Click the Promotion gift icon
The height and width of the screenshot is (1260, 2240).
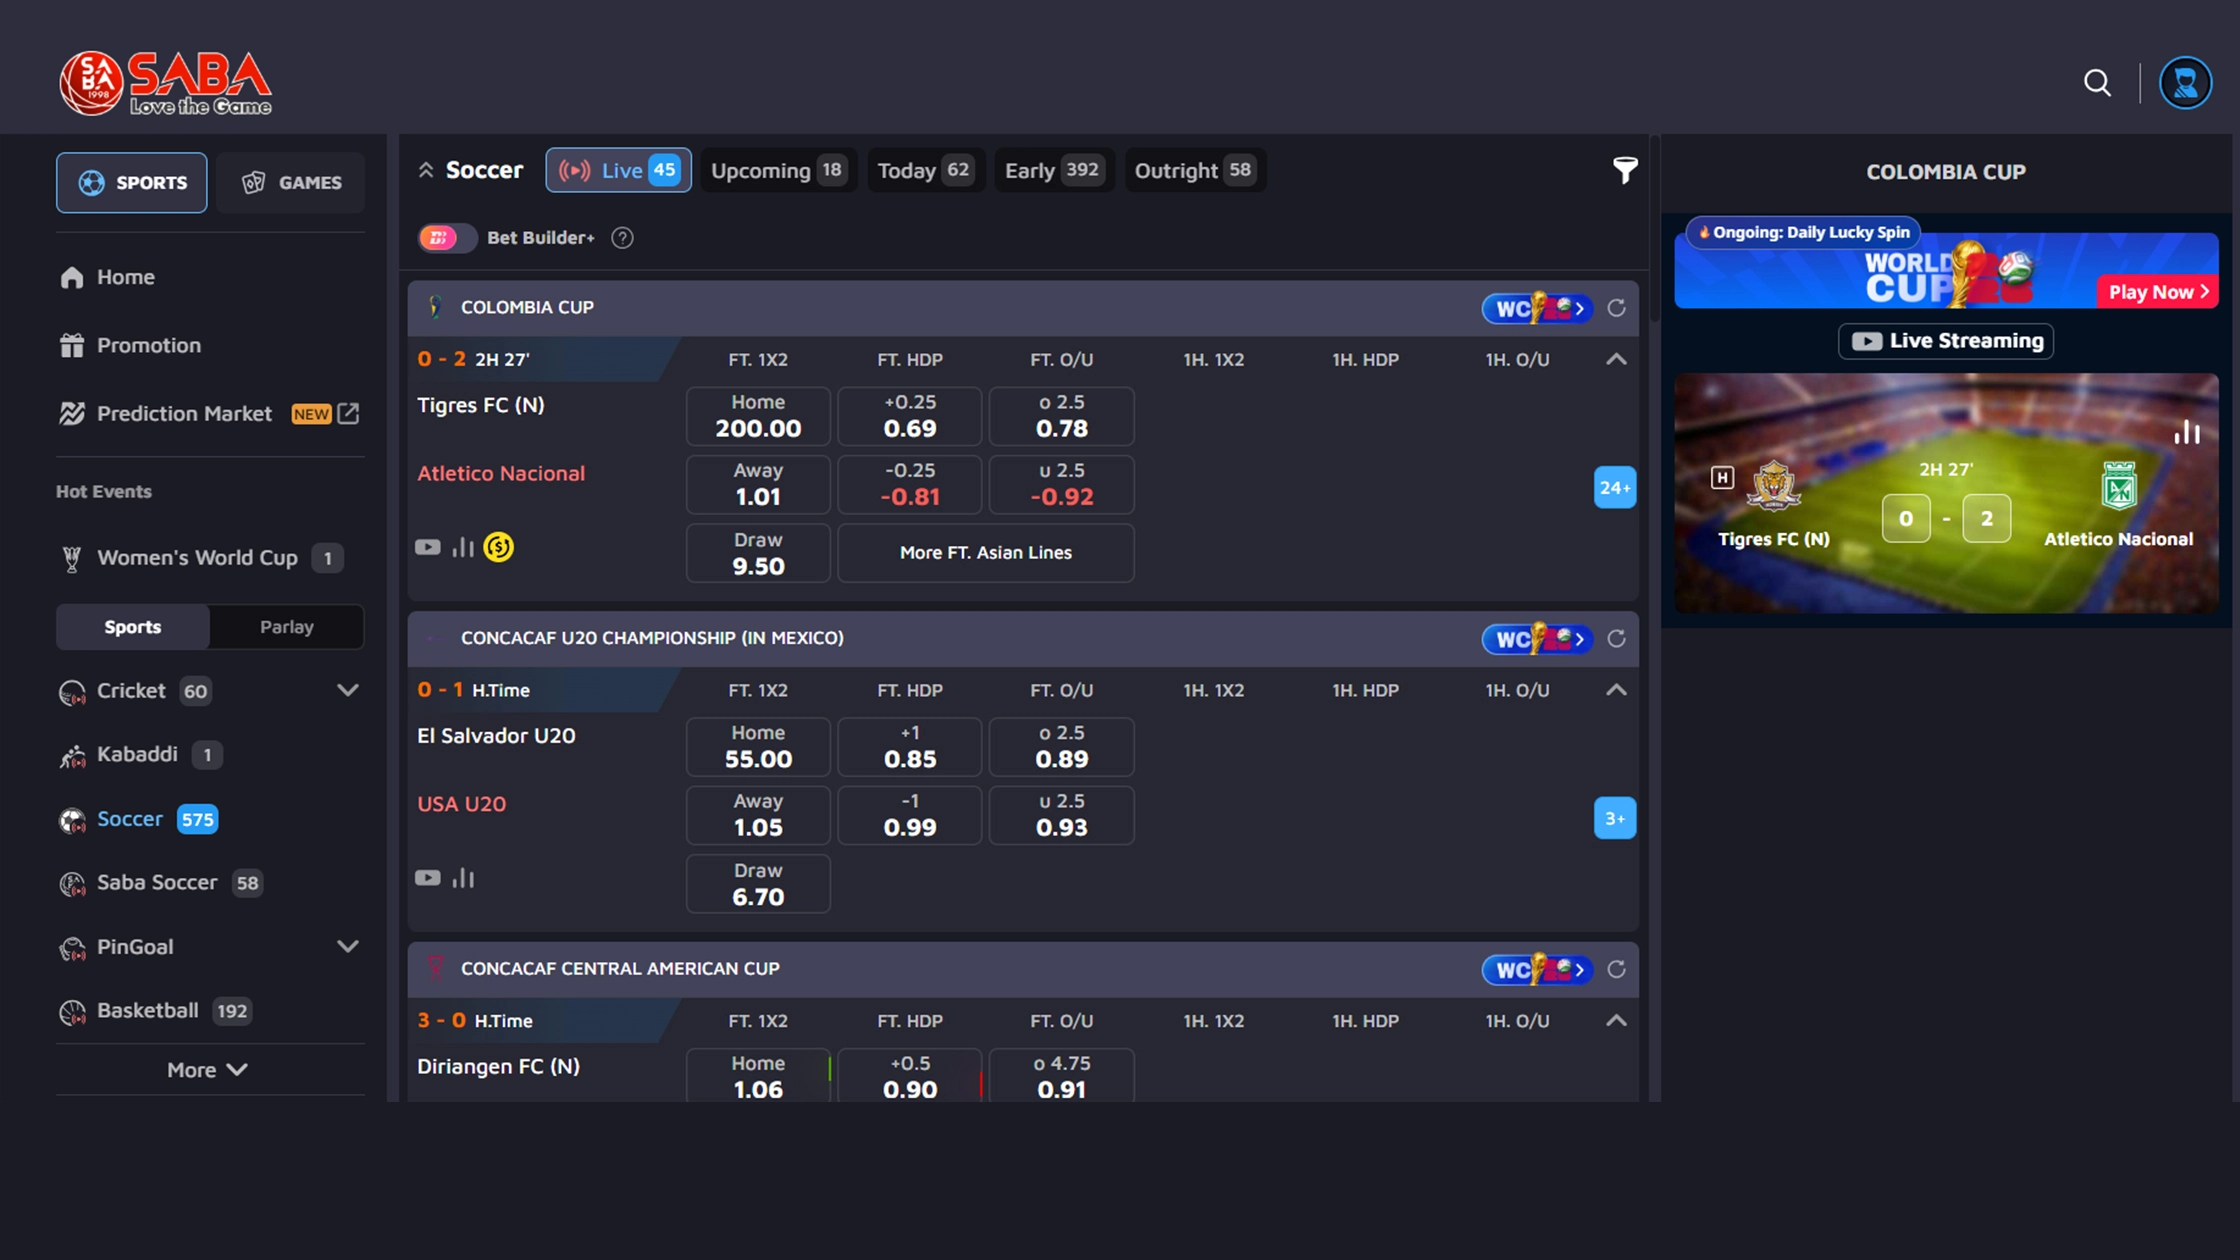click(71, 345)
